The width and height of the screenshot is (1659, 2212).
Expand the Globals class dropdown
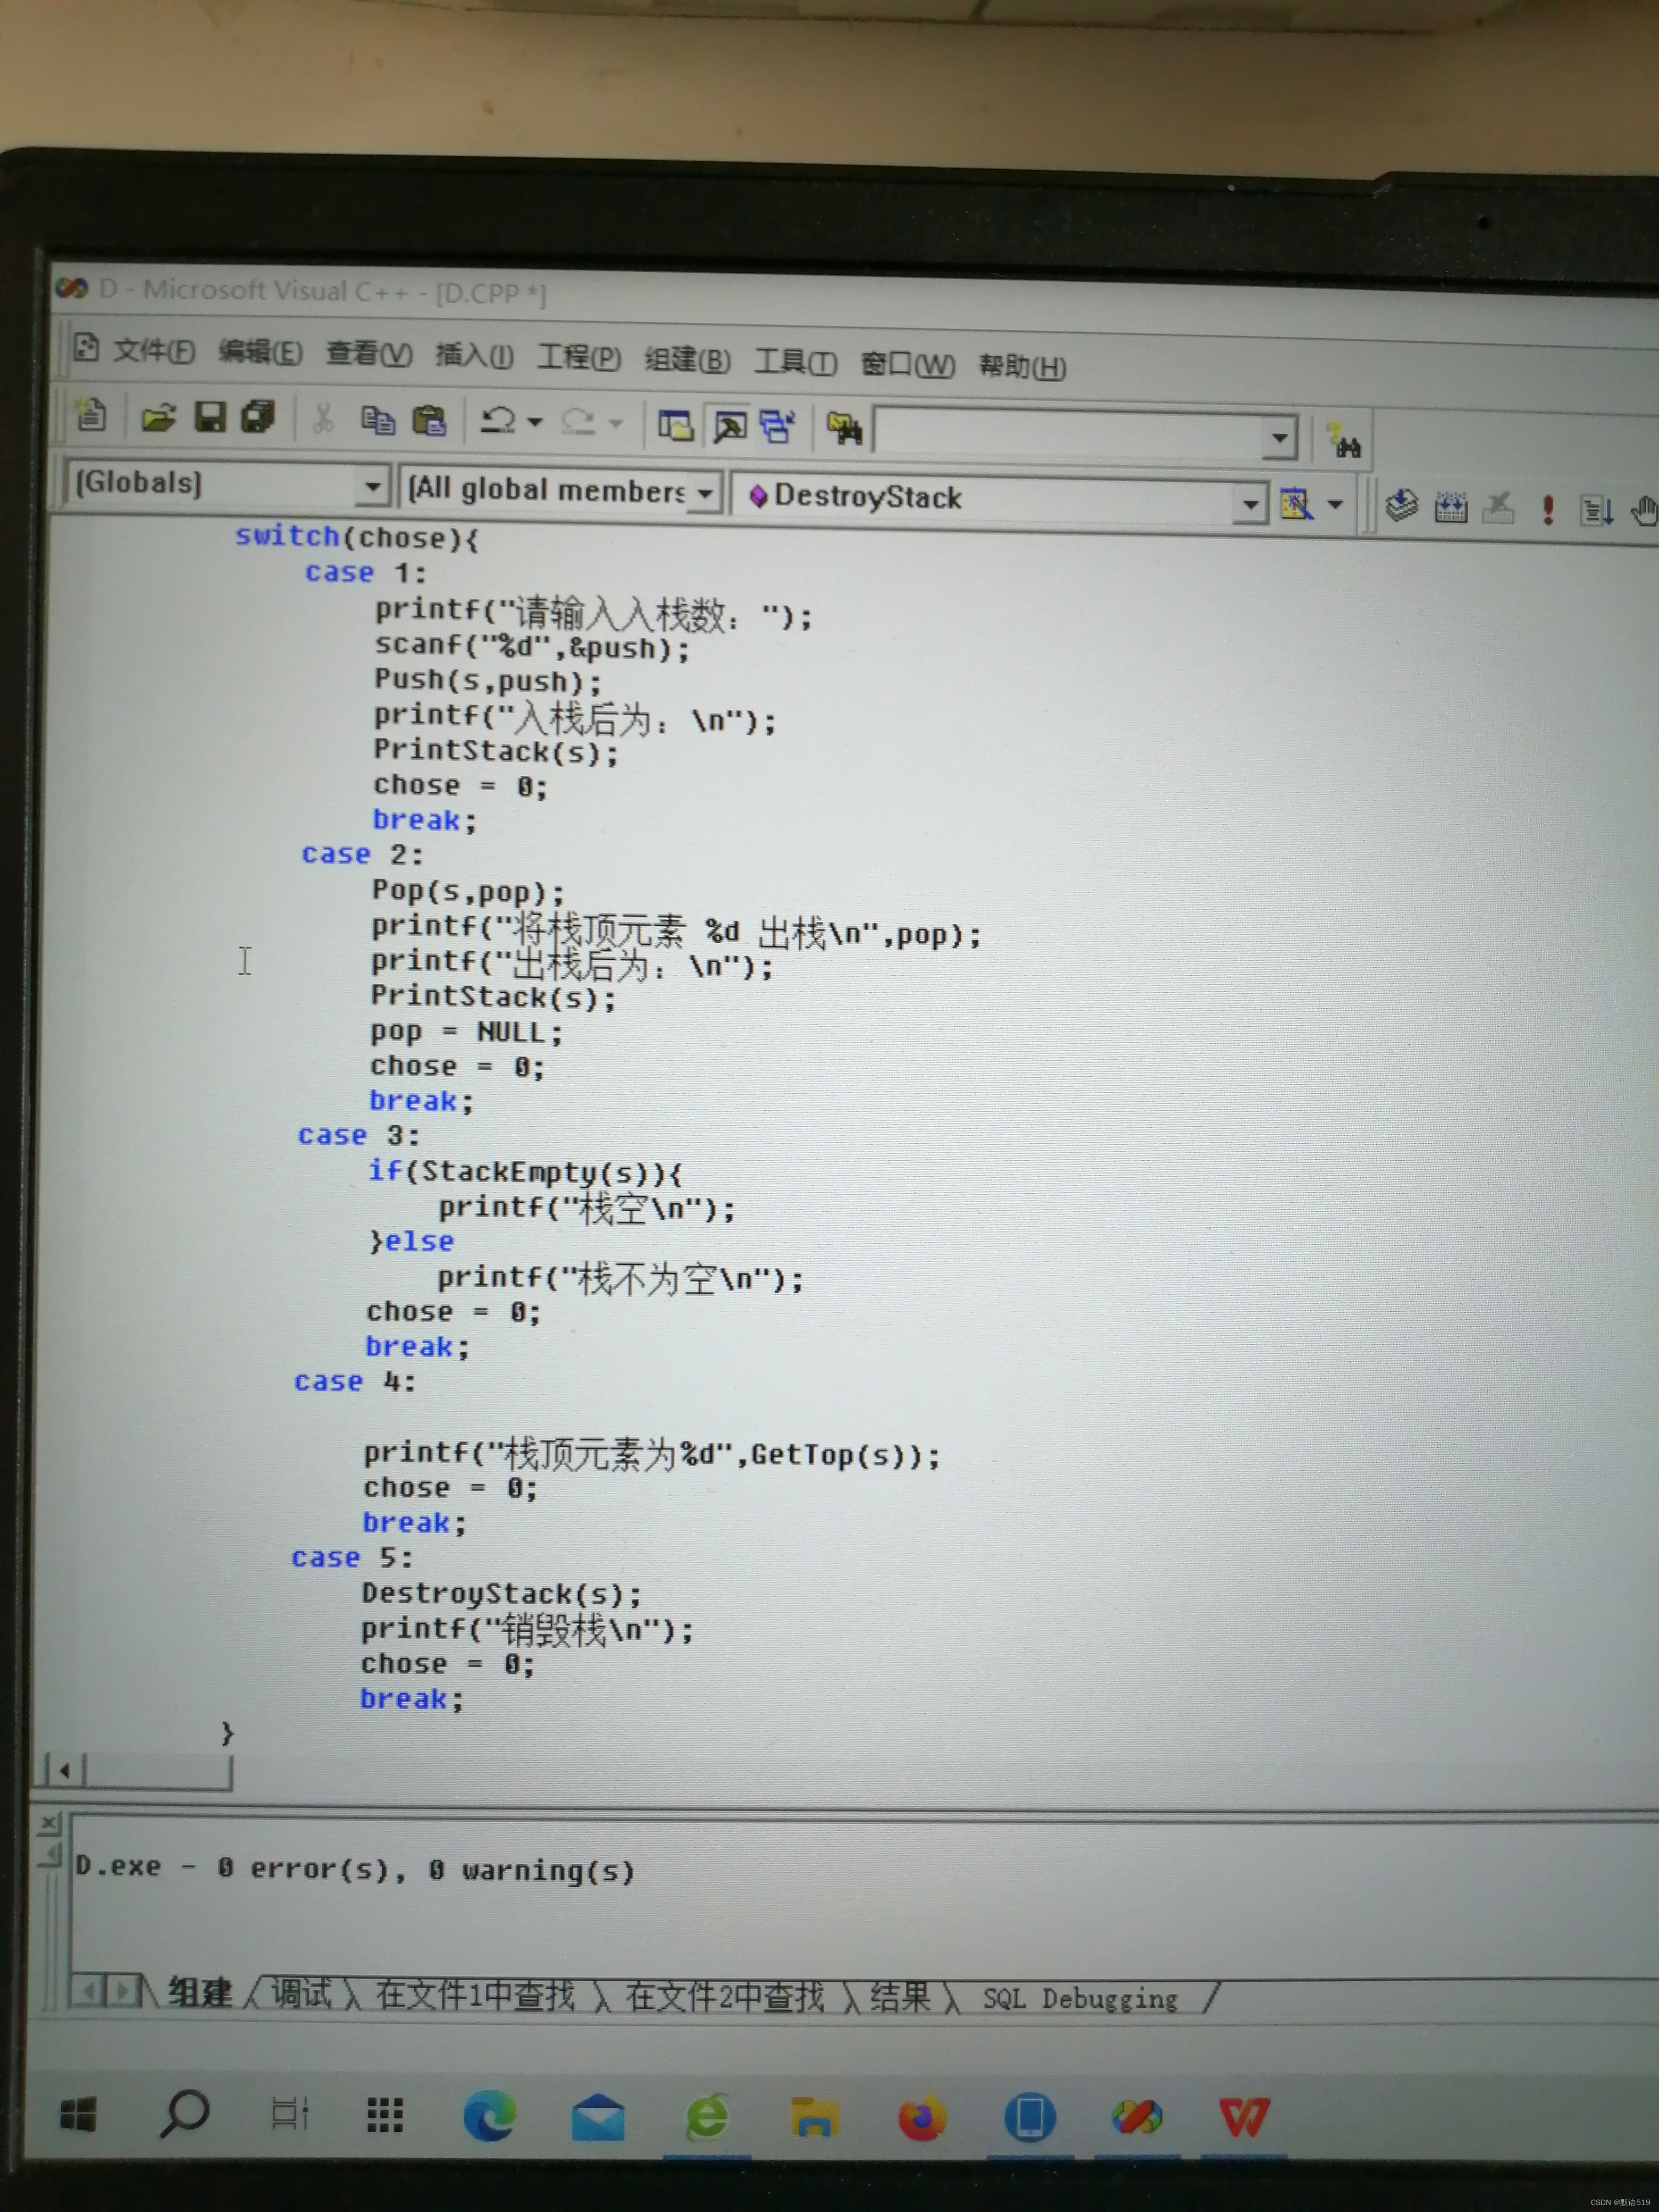[x=372, y=487]
